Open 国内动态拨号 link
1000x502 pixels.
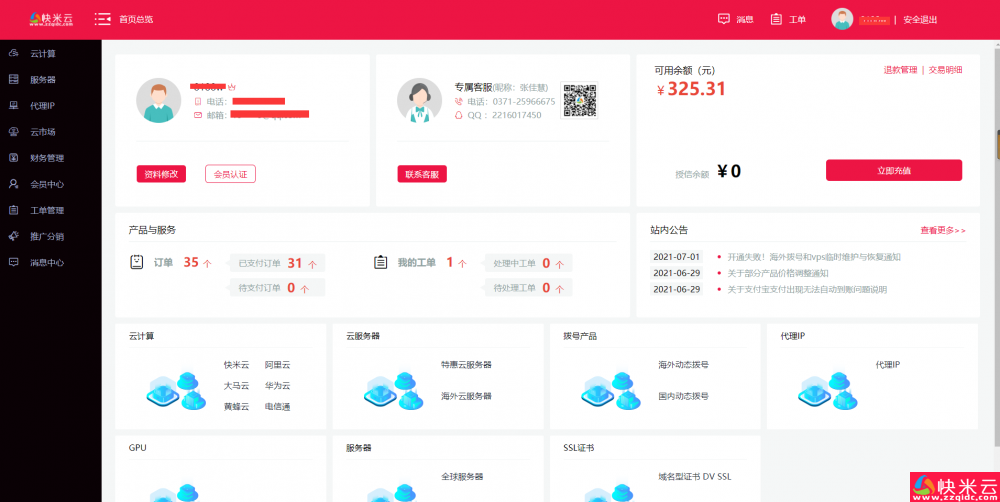coord(684,396)
